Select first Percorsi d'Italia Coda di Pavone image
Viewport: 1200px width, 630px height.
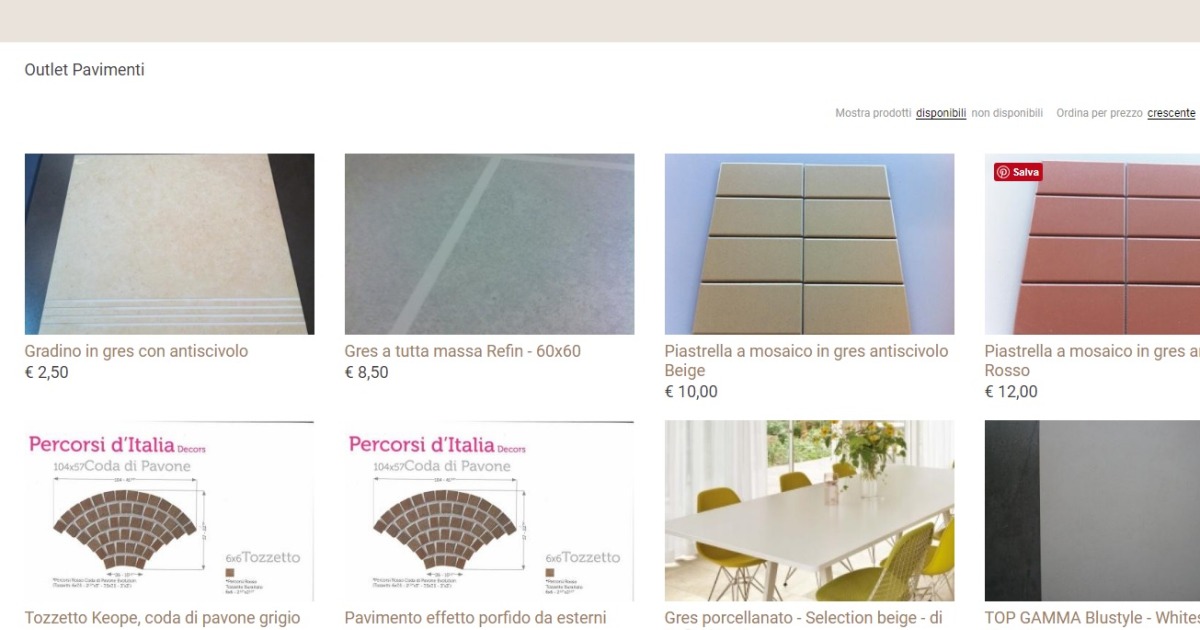[170, 511]
